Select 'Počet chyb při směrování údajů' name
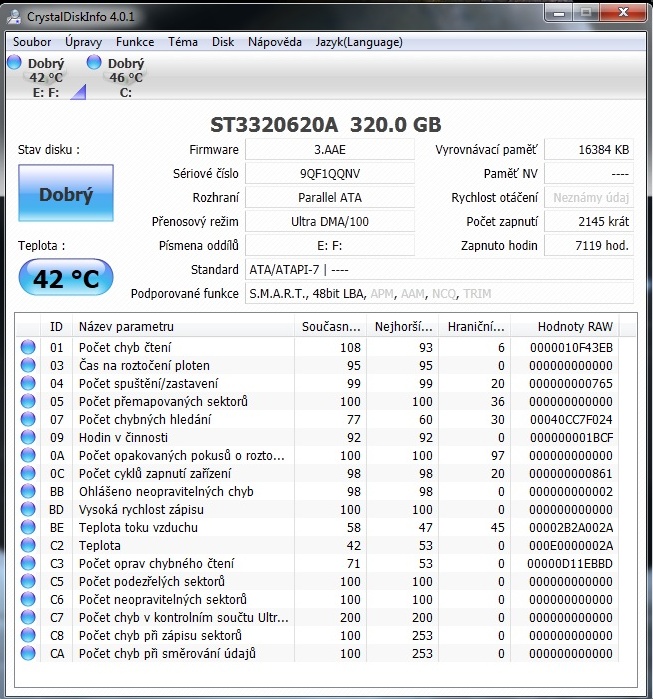Image resolution: width=653 pixels, height=699 pixels. [x=167, y=654]
